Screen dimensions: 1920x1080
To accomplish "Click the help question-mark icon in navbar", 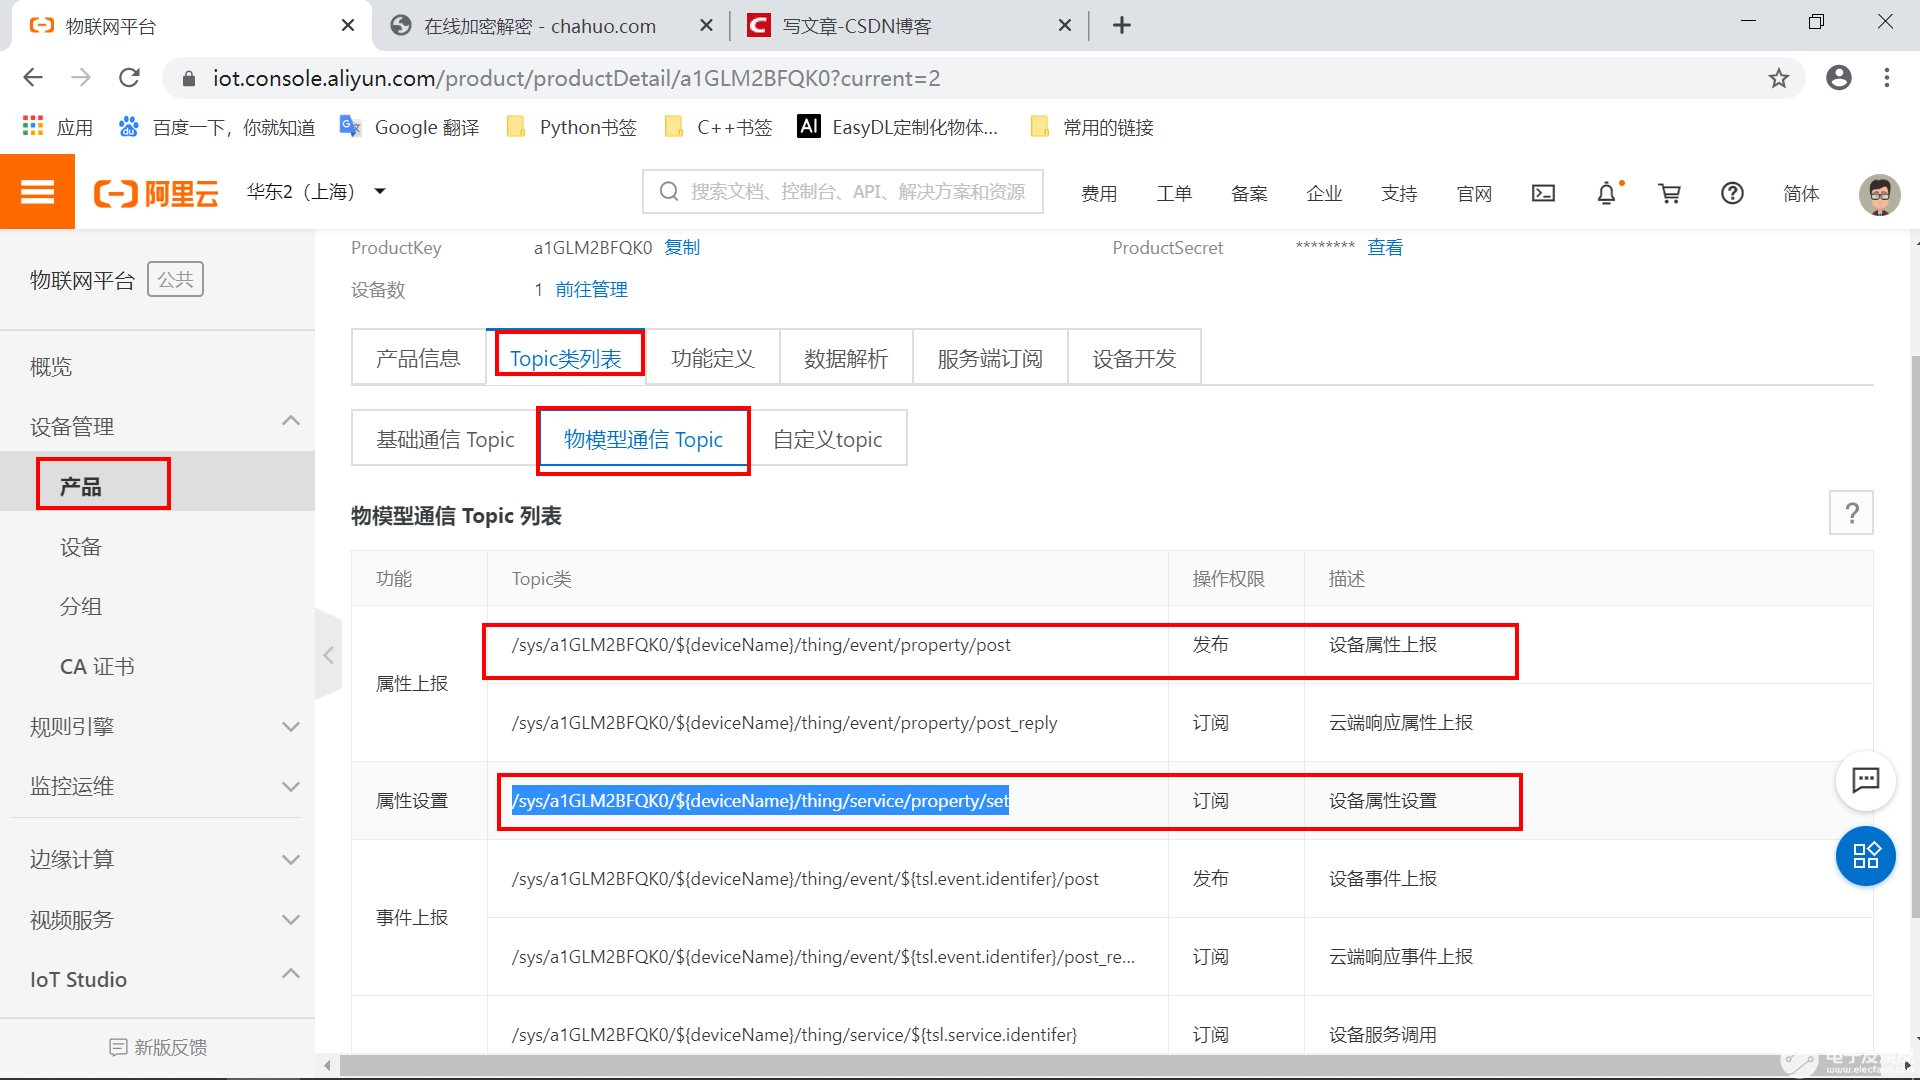I will tap(1732, 193).
